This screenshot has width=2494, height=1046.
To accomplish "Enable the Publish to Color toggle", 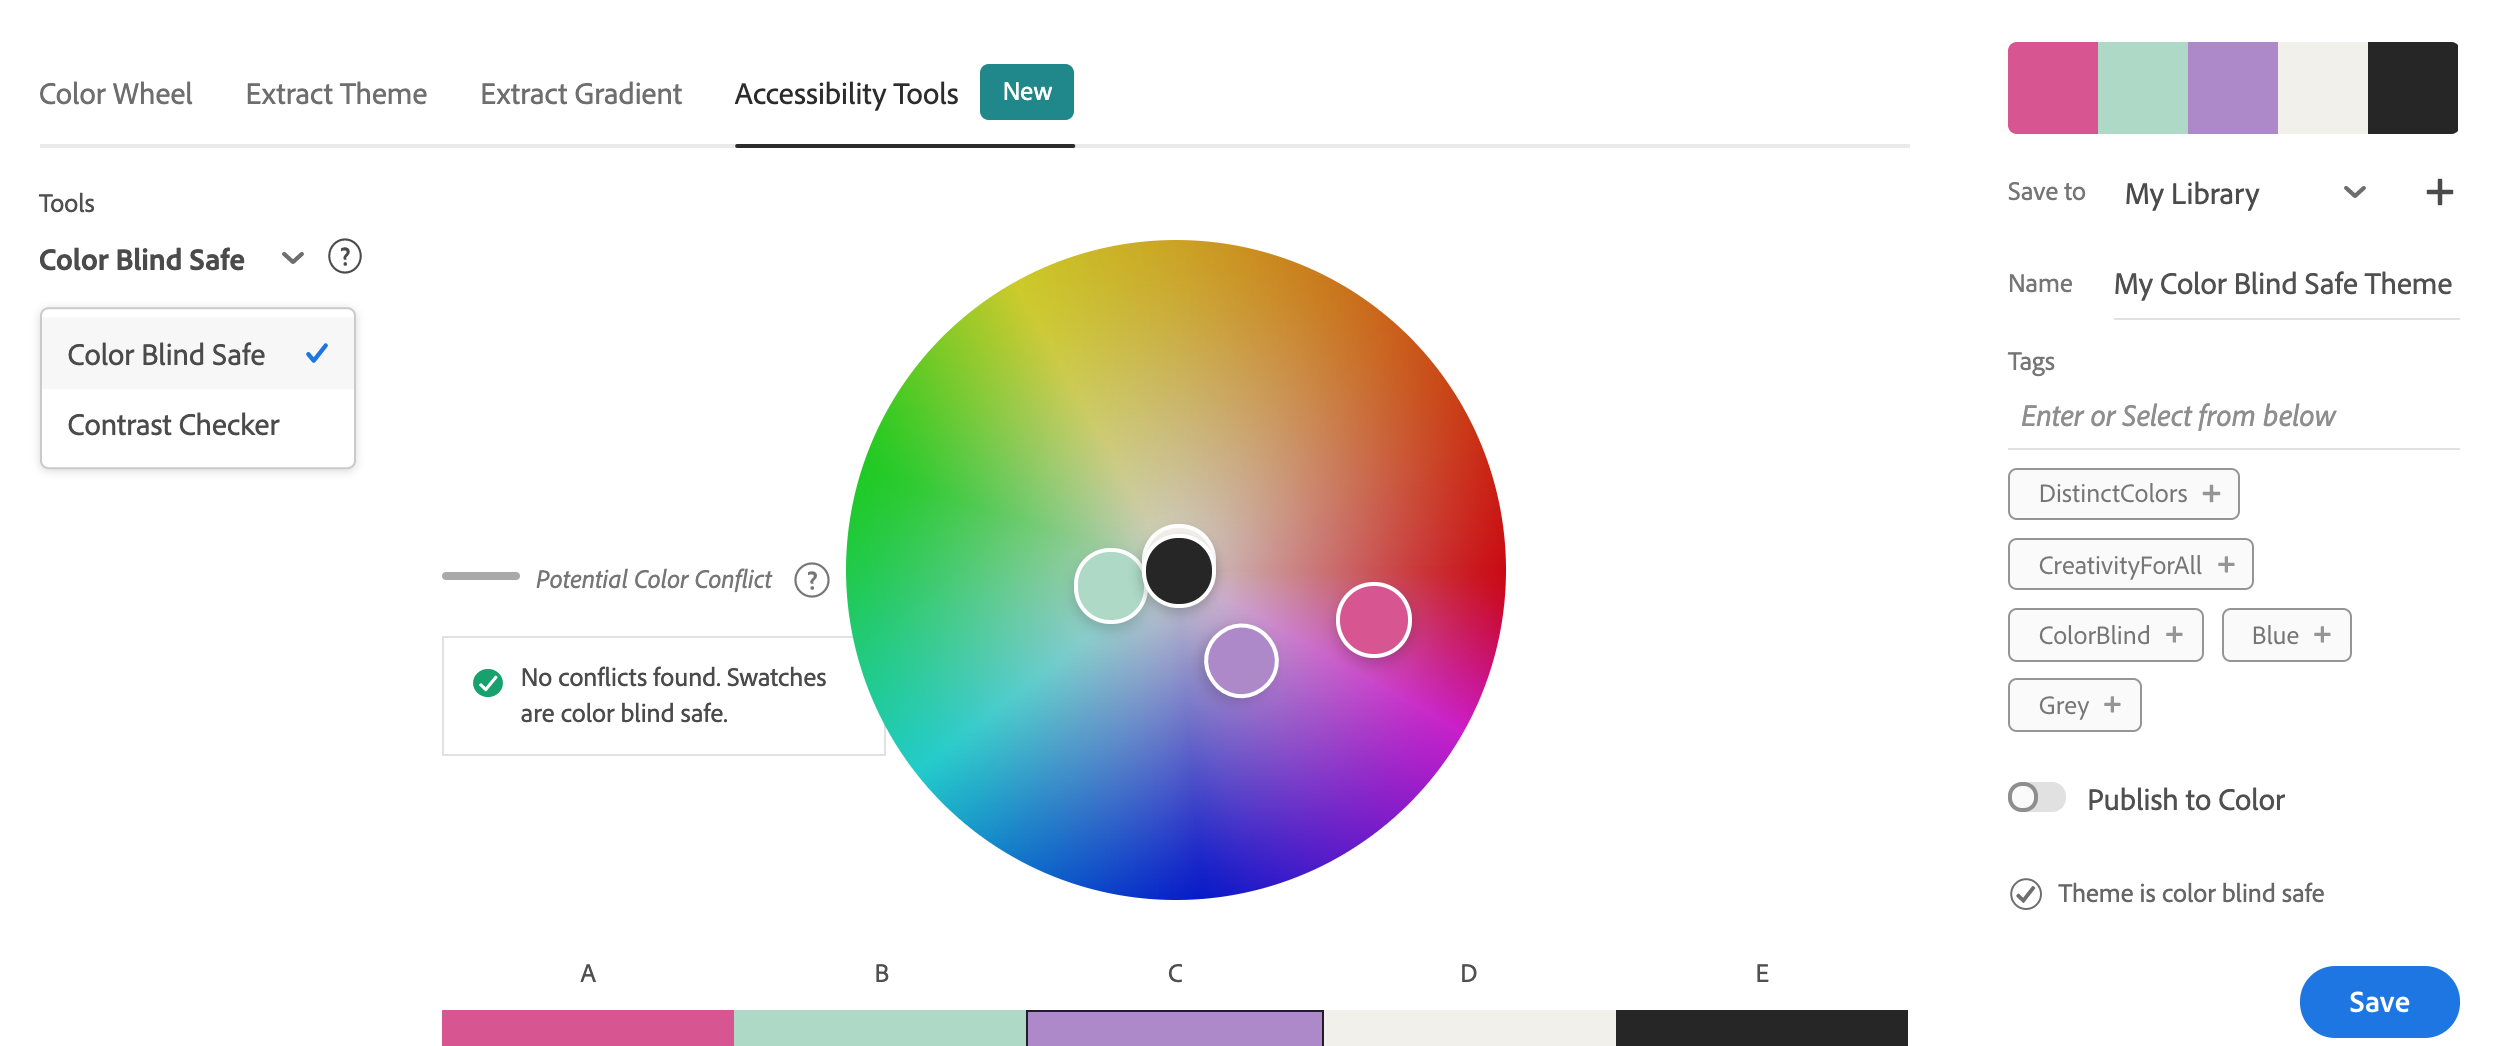I will (x=2036, y=798).
